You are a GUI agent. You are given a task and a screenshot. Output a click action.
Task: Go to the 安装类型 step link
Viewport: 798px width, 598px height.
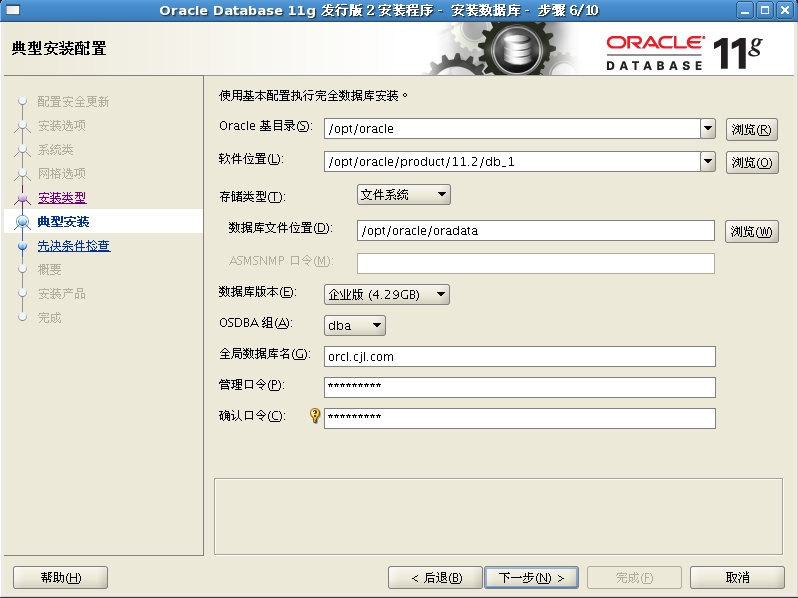tap(62, 197)
